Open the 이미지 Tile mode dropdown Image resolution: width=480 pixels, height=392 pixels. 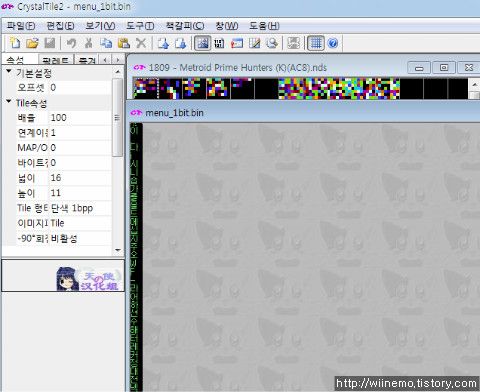point(80,223)
